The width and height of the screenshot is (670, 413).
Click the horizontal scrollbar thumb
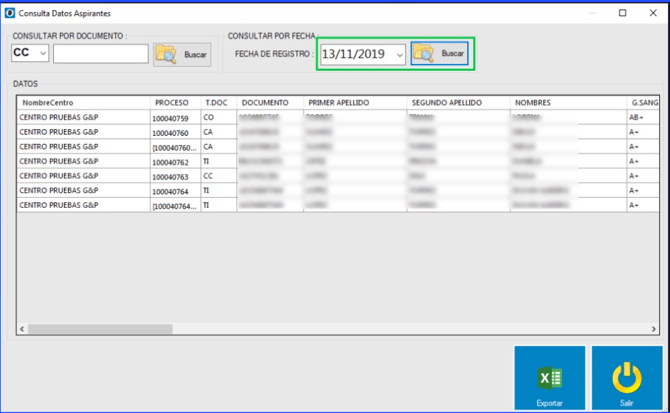pos(100,329)
